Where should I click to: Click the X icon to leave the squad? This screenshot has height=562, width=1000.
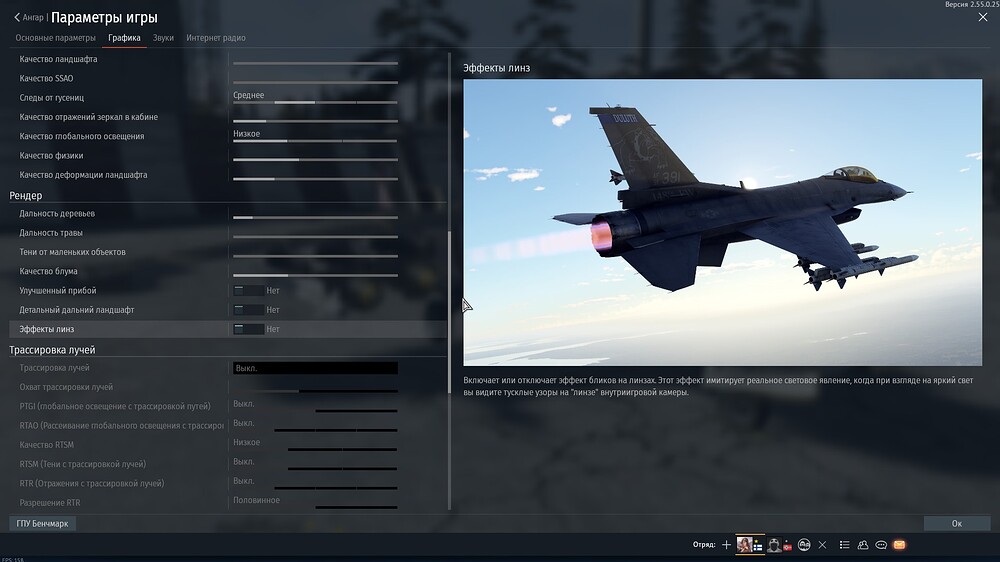[822, 545]
